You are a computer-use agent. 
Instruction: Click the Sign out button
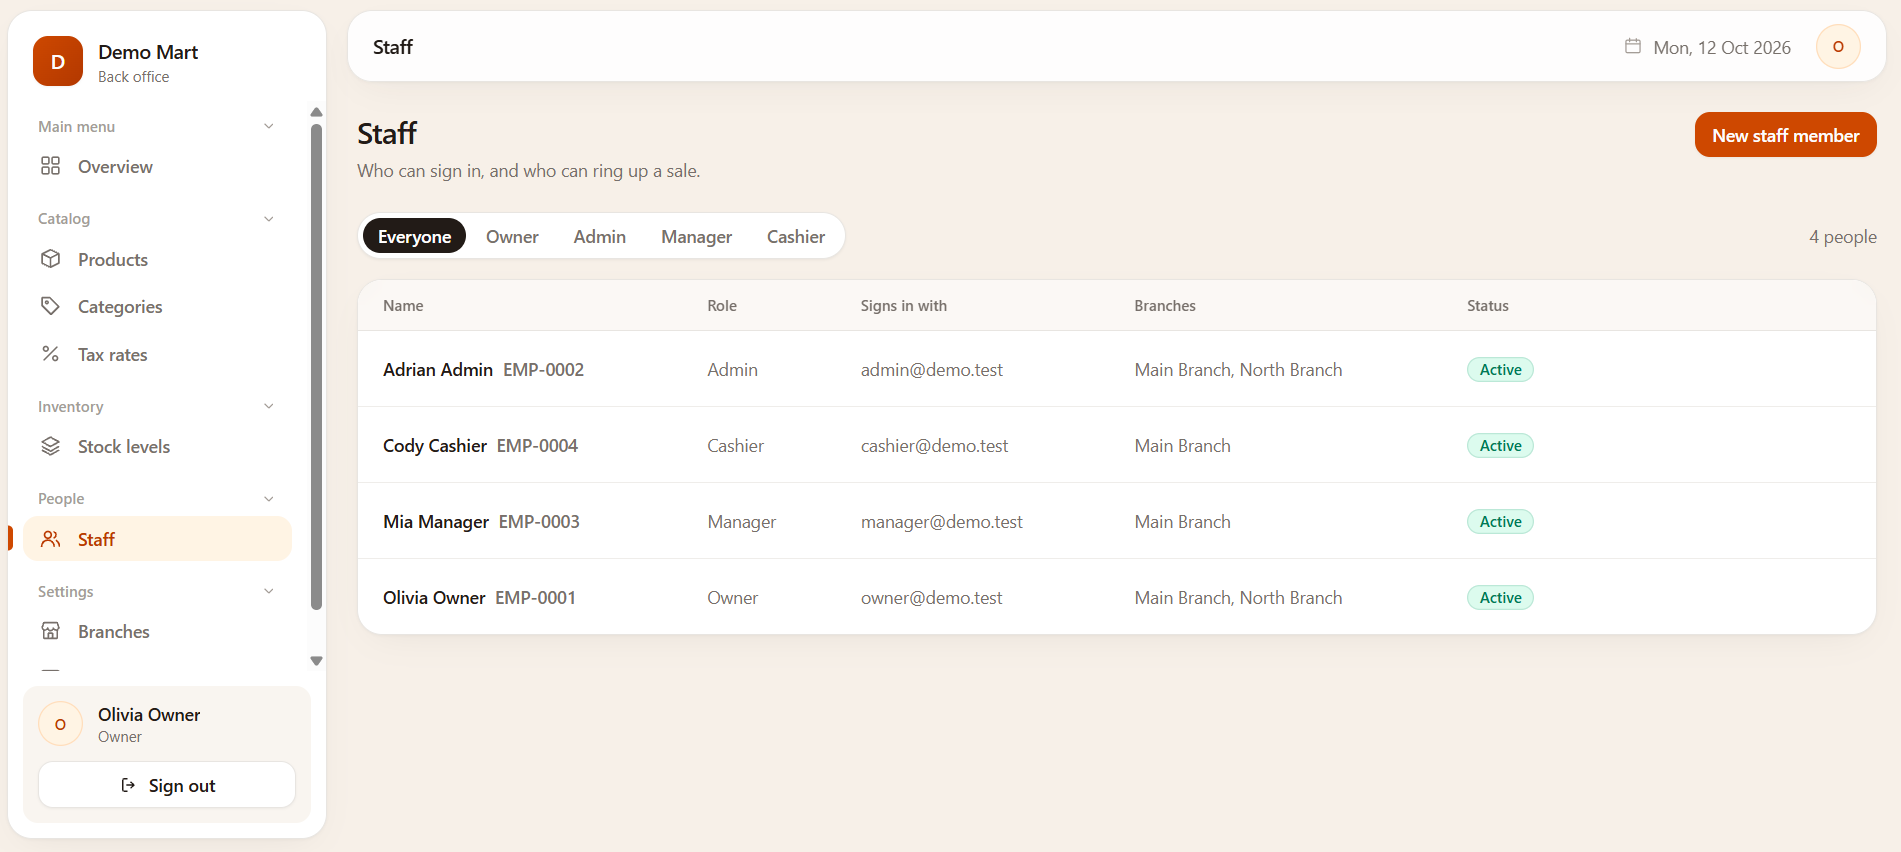(167, 785)
